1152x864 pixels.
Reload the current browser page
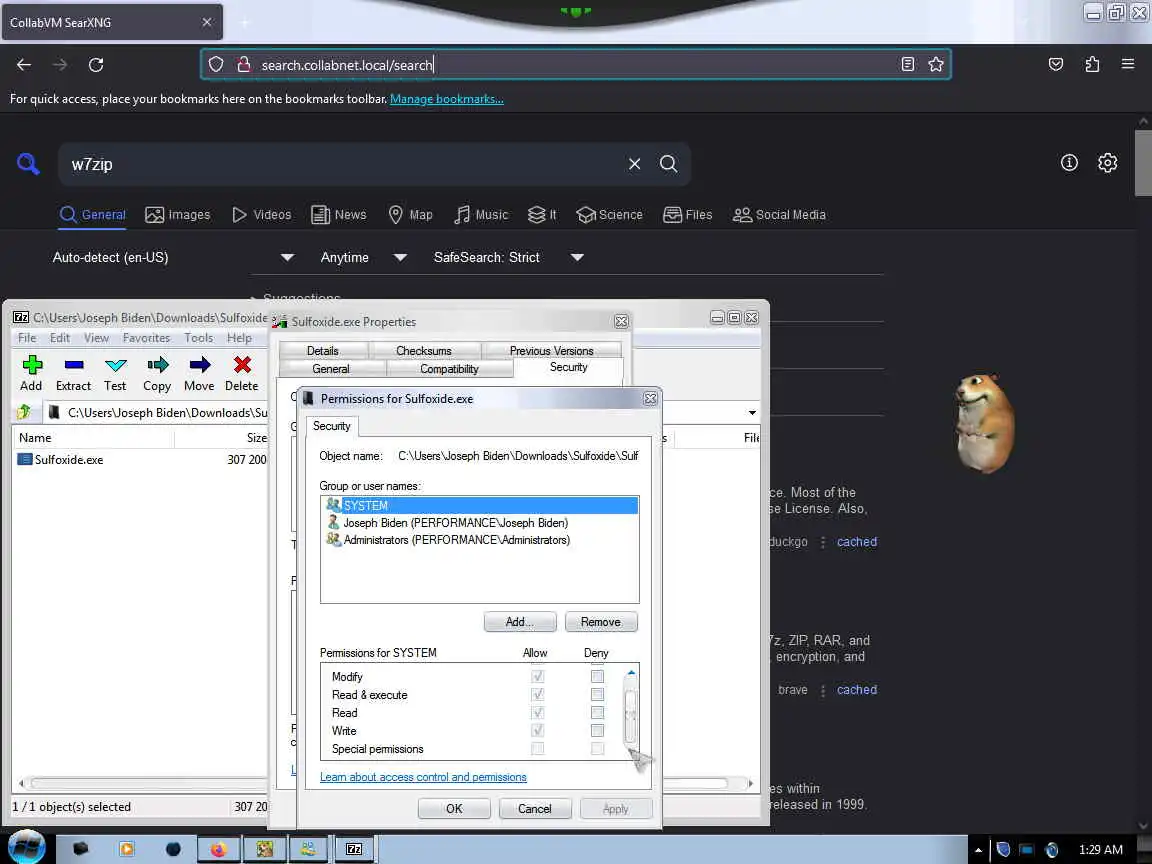coord(96,65)
